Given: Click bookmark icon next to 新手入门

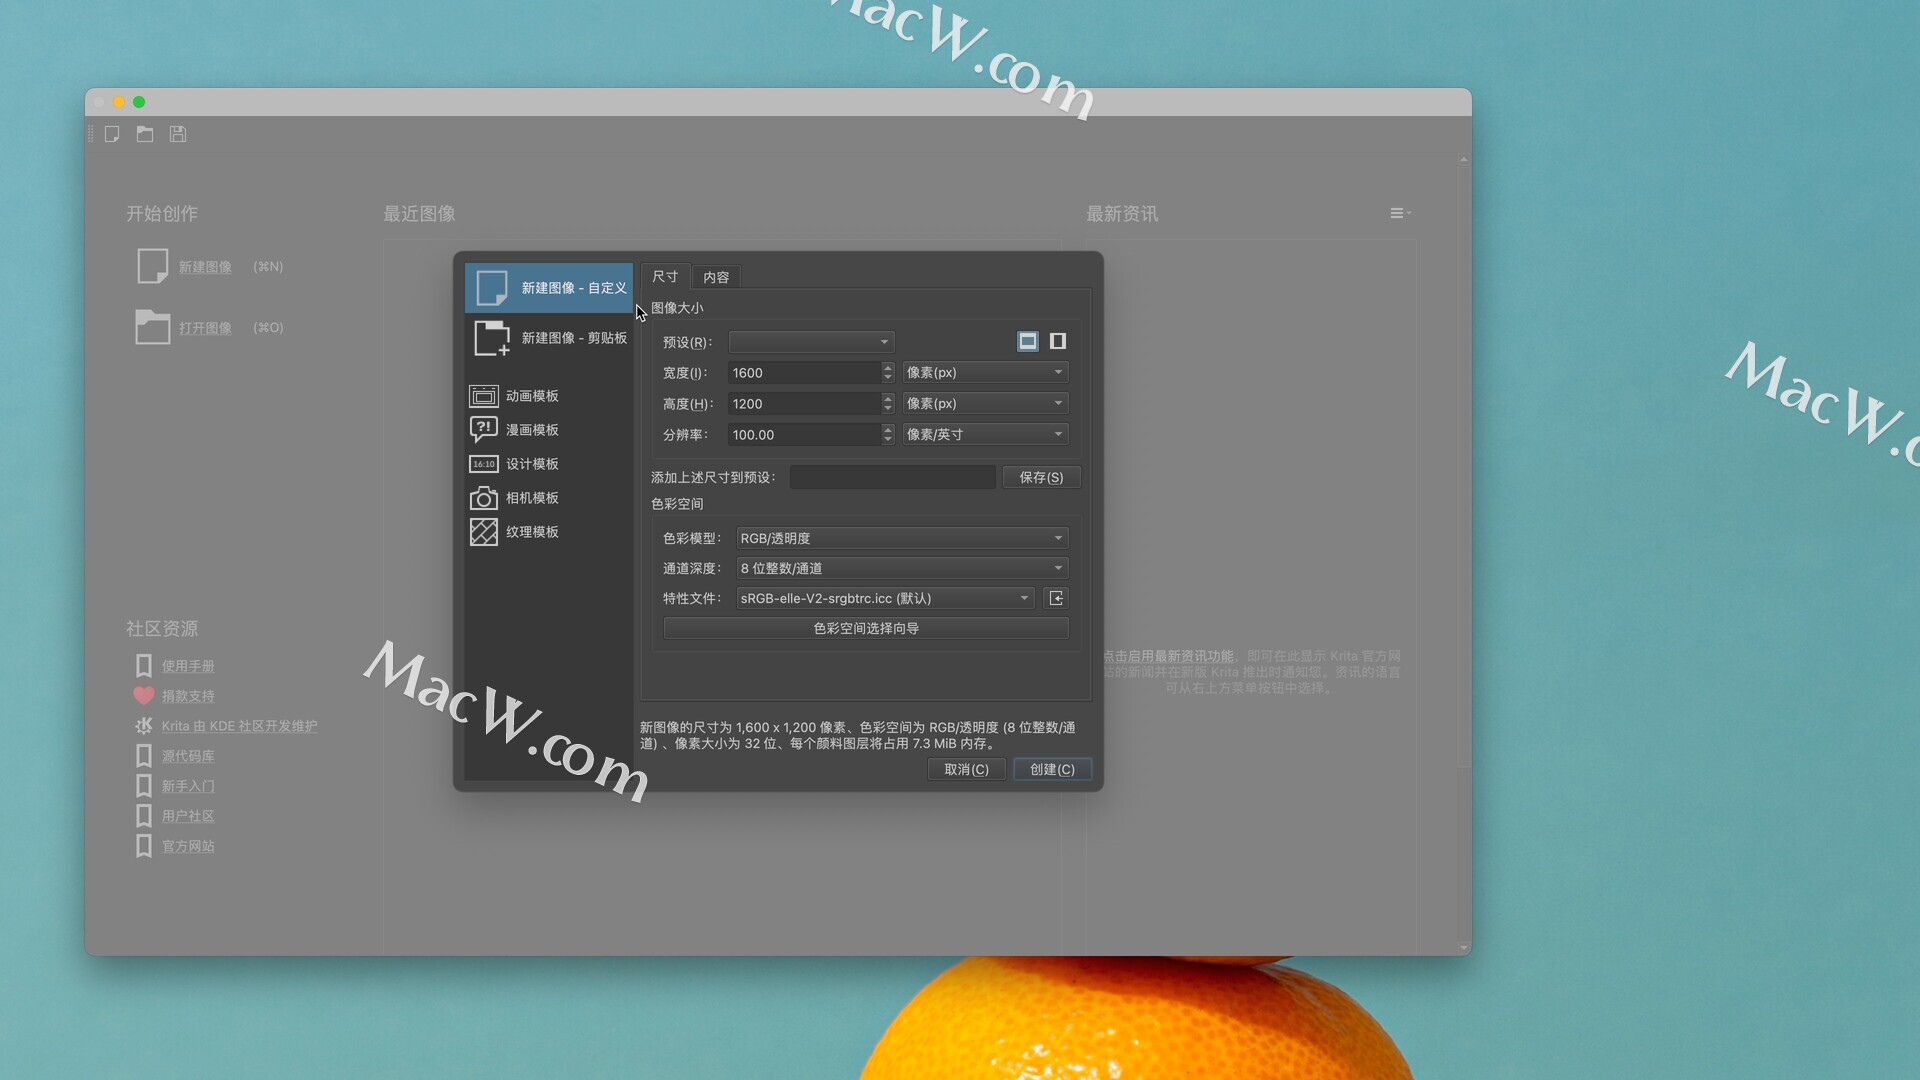Looking at the screenshot, I should (x=144, y=786).
